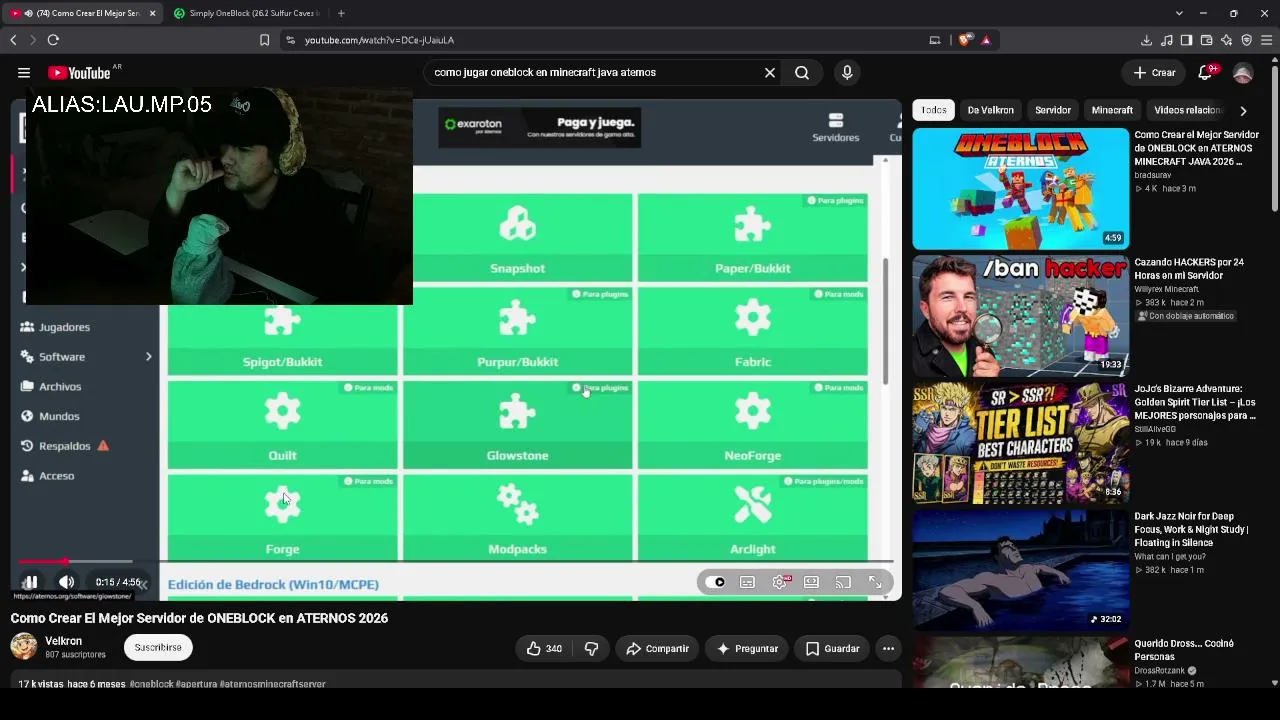Toggle the autoplay switch
Screen dimensions: 1280x720
coord(715,582)
